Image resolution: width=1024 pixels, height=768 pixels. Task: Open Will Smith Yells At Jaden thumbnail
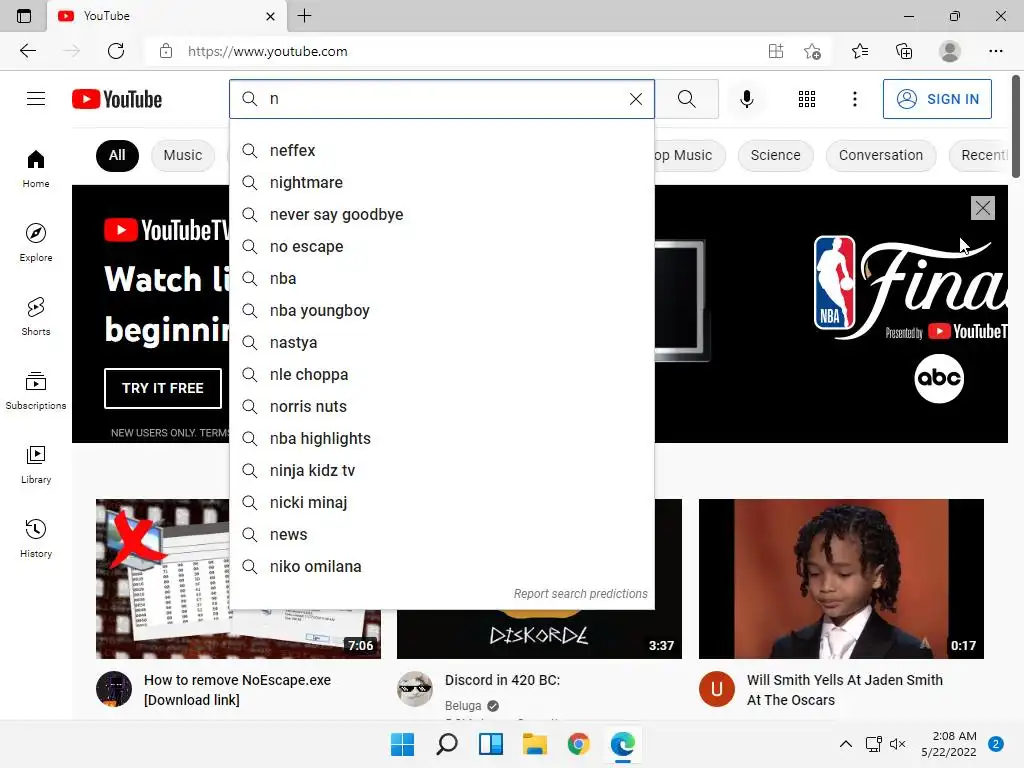(841, 579)
